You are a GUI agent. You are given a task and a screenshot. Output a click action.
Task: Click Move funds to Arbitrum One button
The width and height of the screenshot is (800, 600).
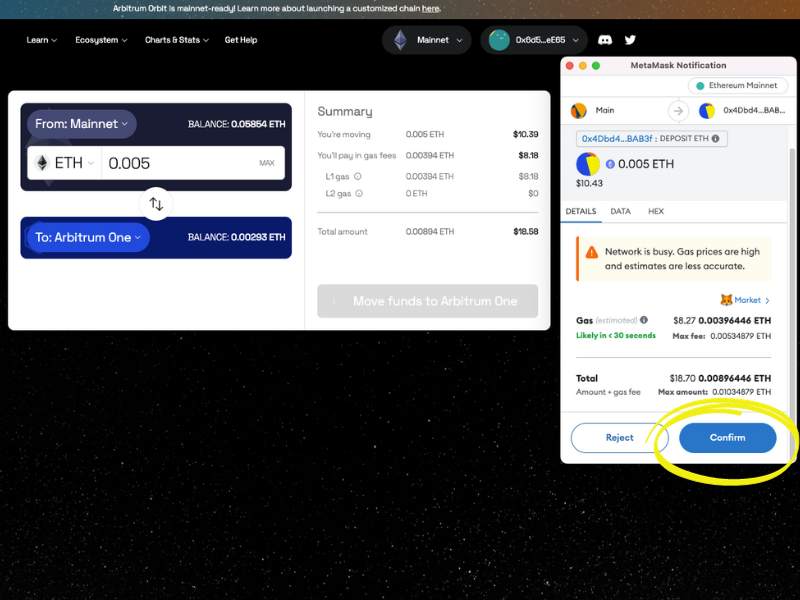(428, 301)
